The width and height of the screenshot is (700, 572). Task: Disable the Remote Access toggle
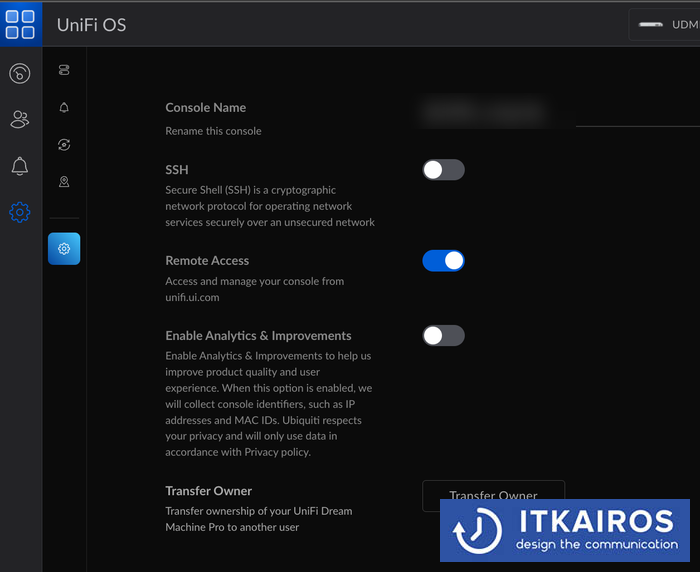[x=443, y=261]
